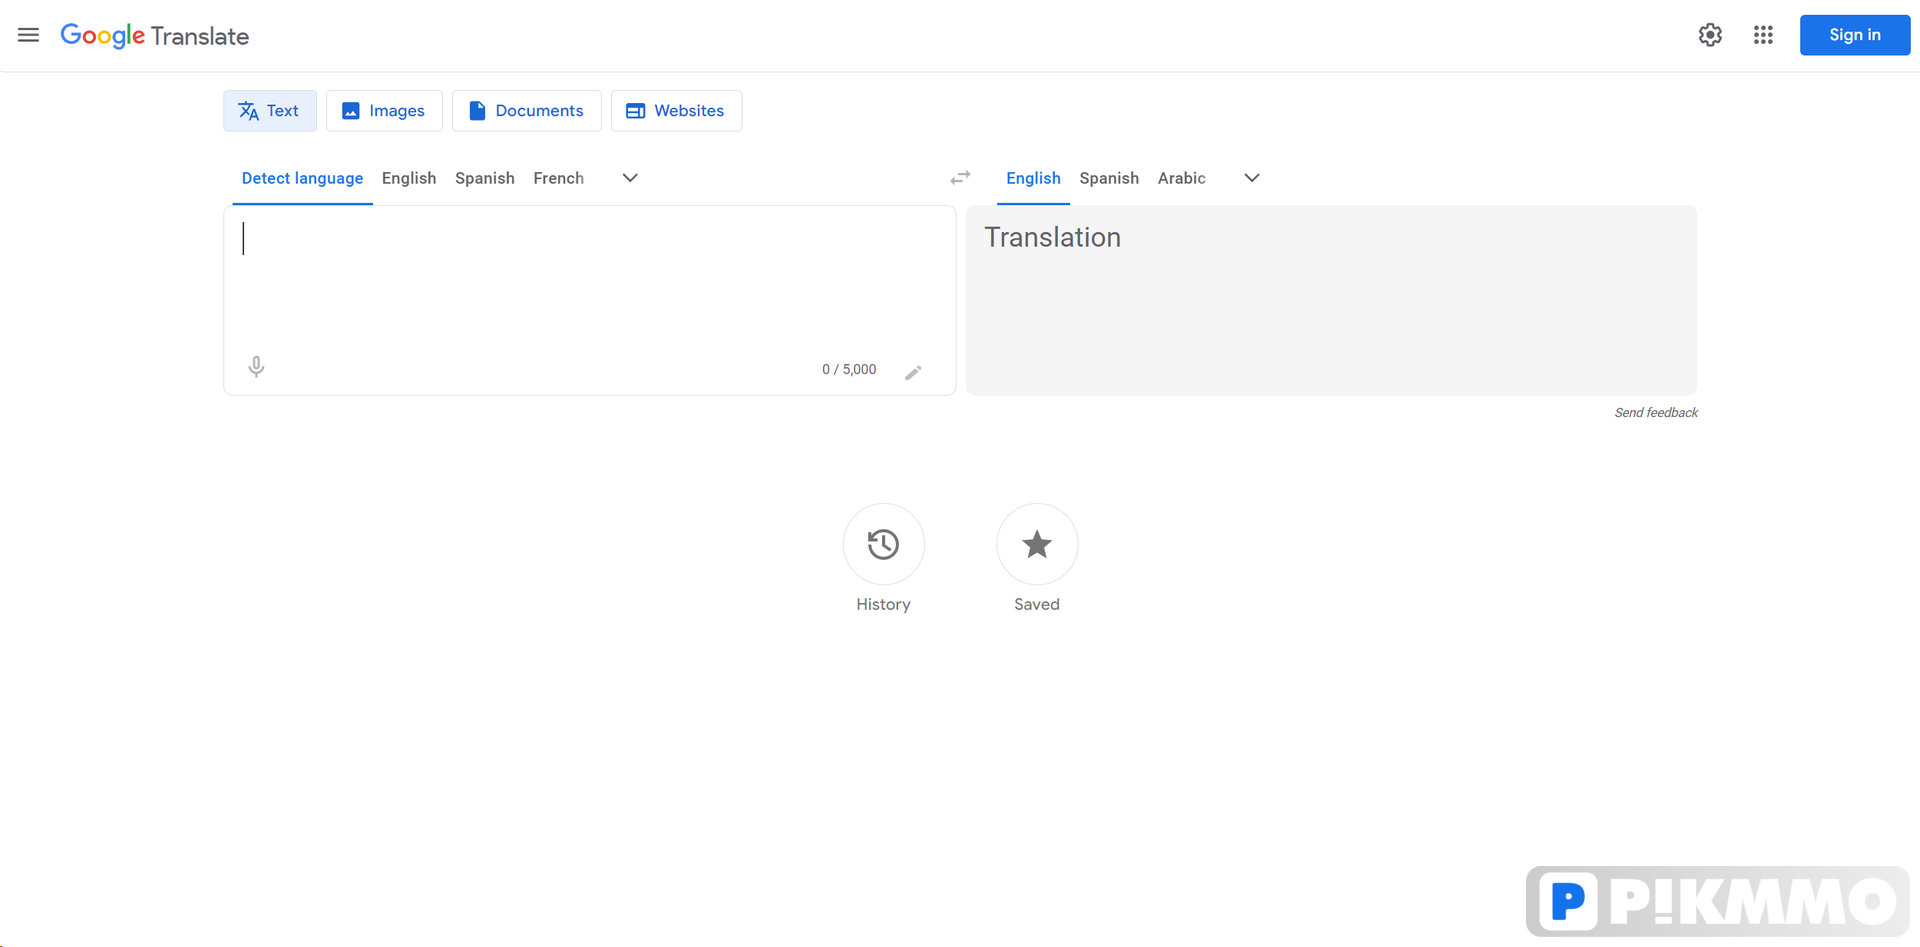Switch to Documents translation mode
The image size is (1920, 947).
pos(527,111)
